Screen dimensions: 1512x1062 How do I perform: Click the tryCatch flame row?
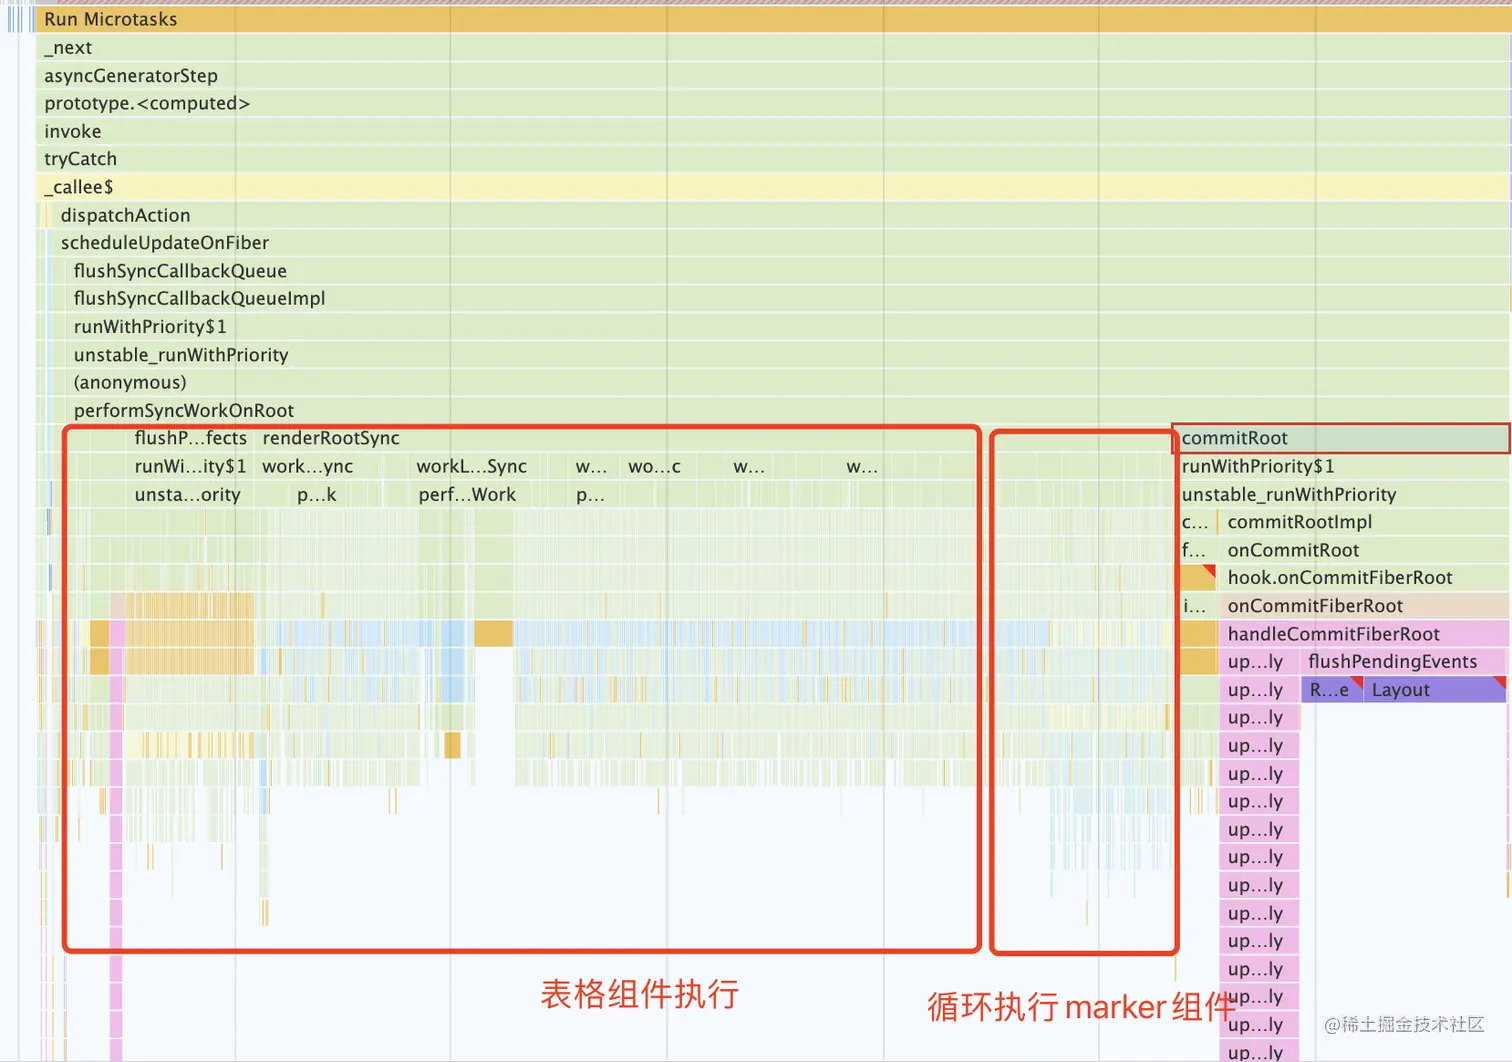point(773,159)
